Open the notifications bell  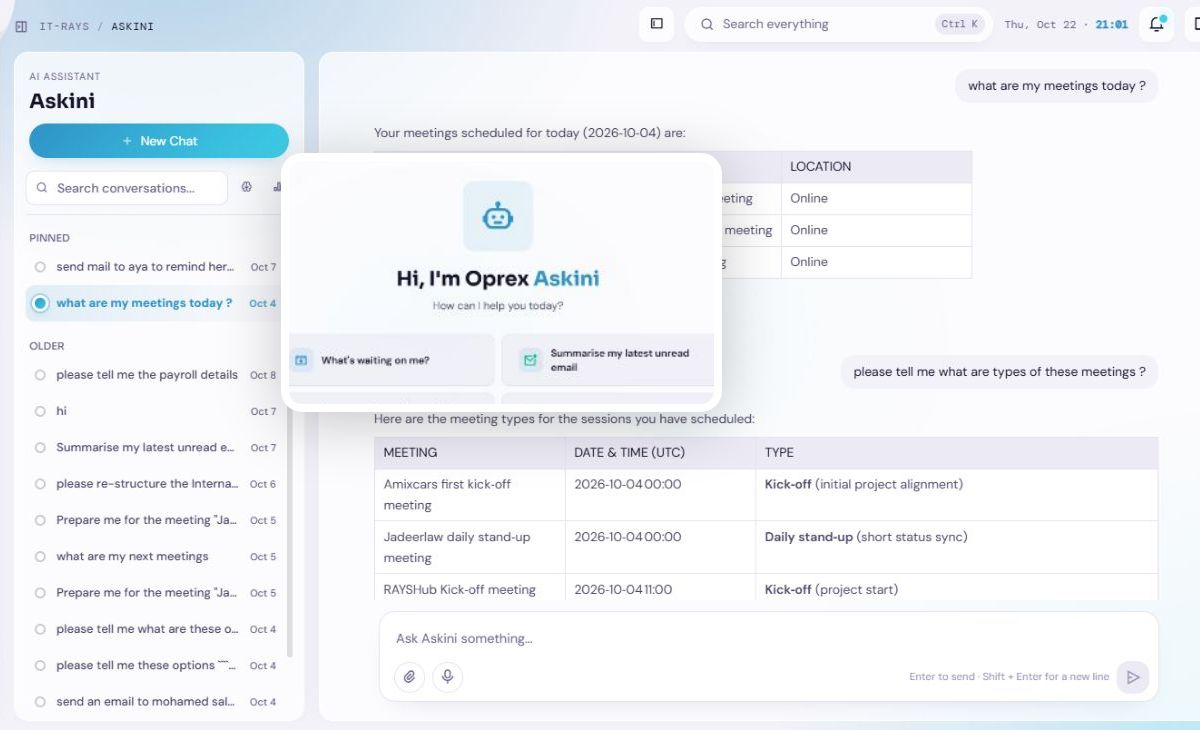point(1157,24)
